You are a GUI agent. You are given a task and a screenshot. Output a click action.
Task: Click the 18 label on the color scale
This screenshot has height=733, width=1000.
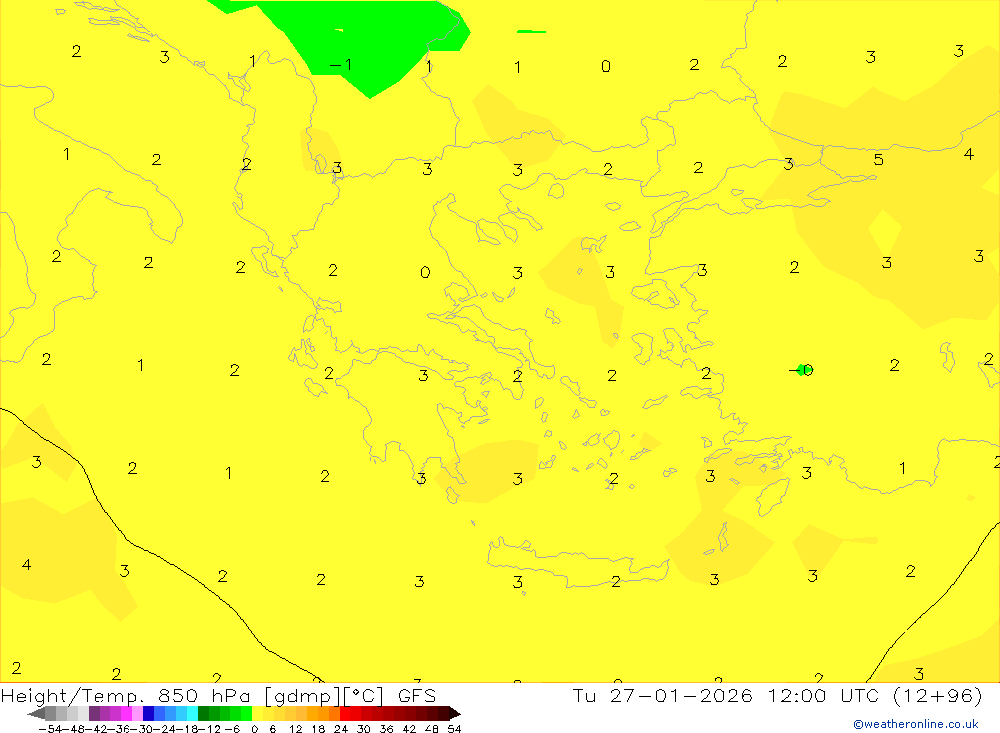tap(318, 729)
